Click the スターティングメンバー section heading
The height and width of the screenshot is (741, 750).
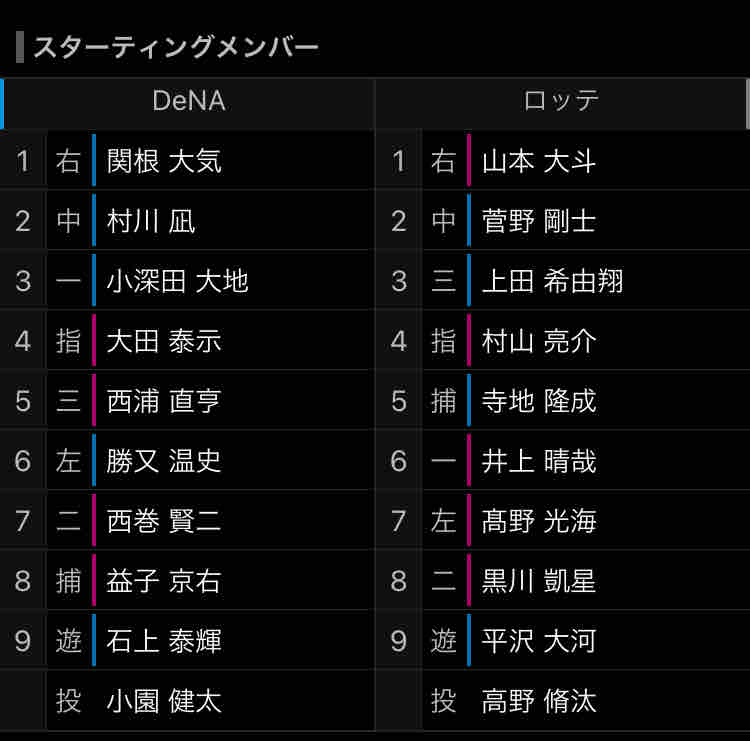[x=176, y=47]
